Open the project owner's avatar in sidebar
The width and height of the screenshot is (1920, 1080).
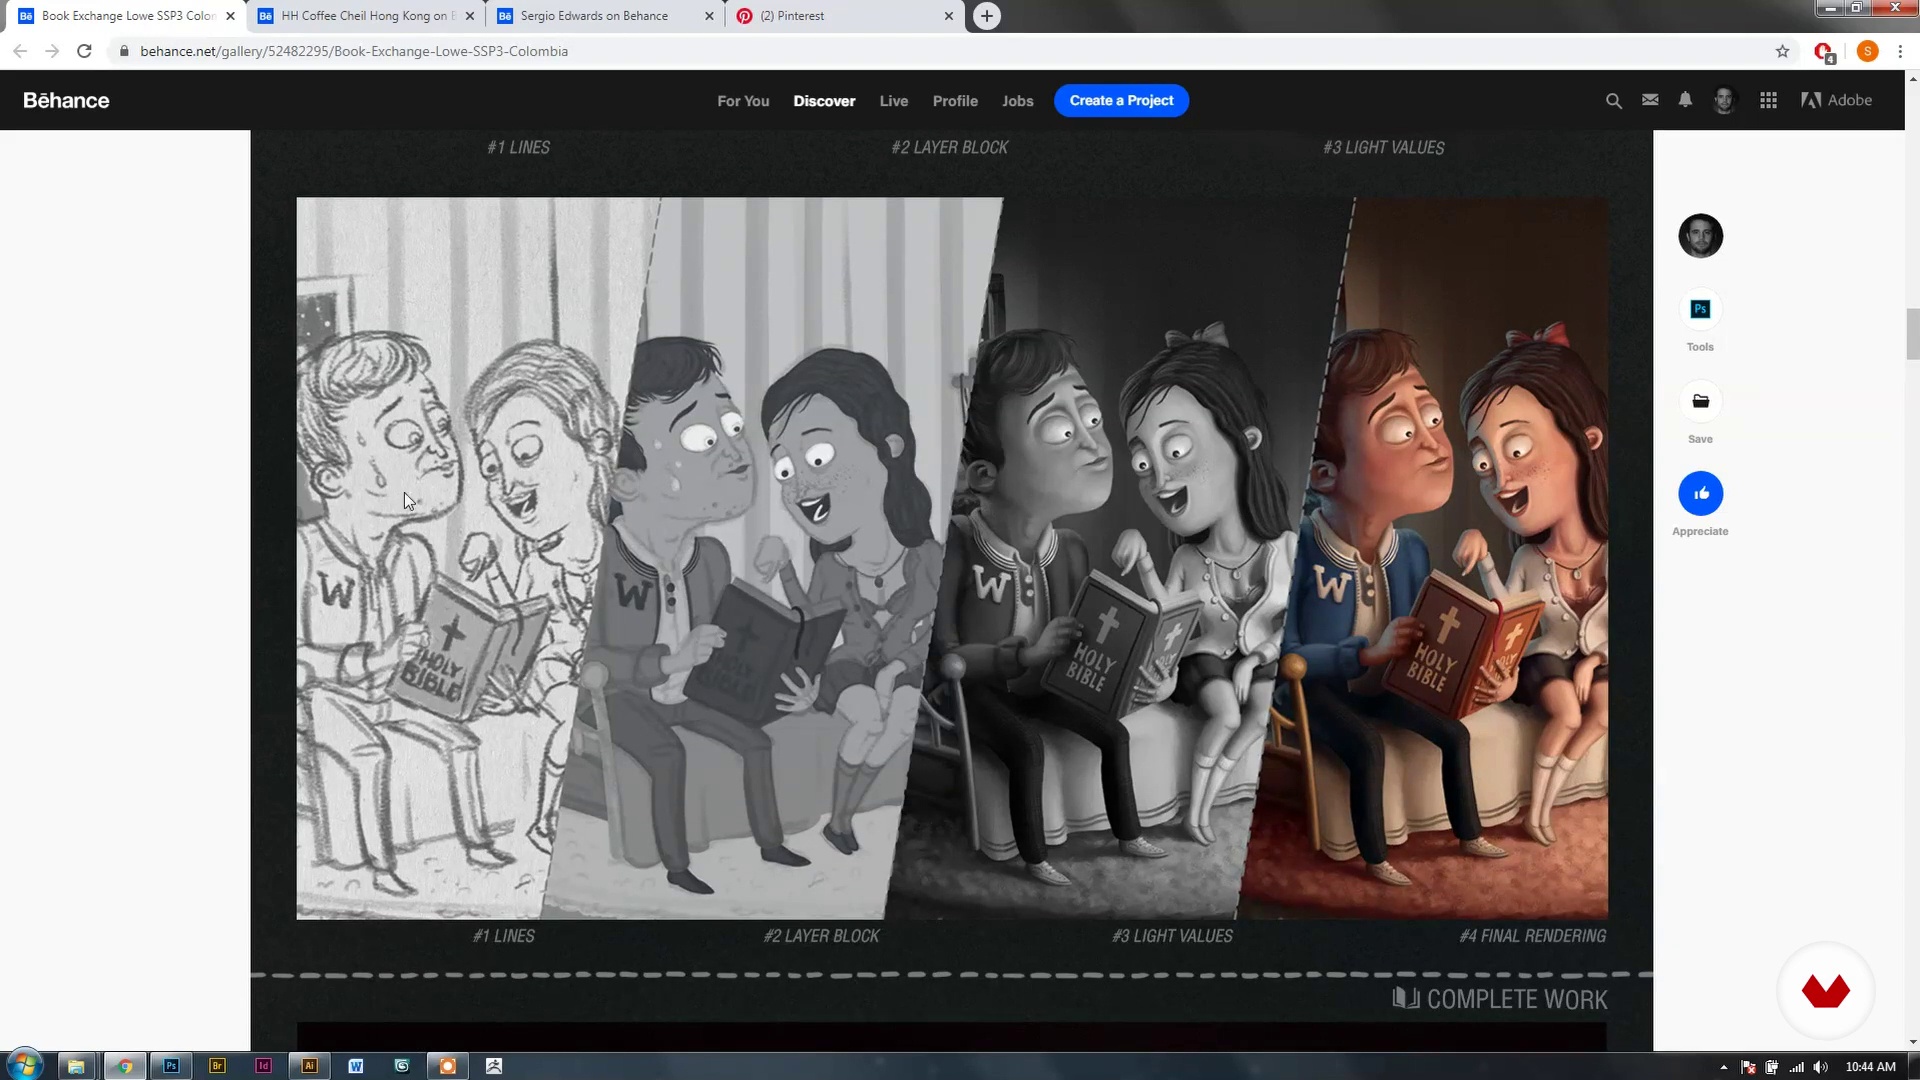point(1700,236)
